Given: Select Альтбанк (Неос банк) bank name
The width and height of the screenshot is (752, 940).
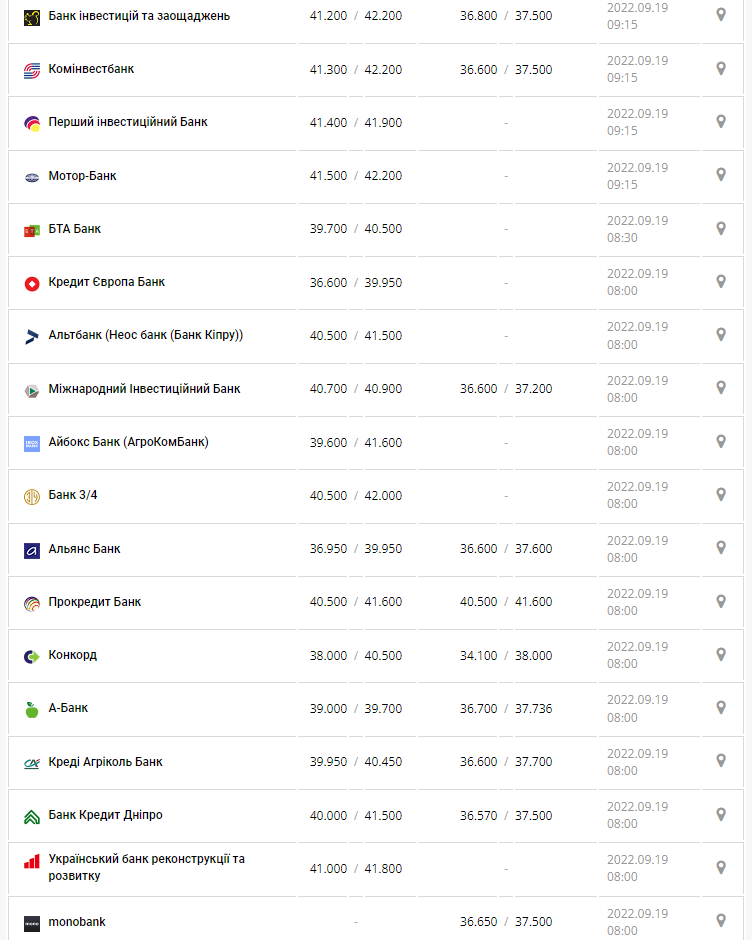Looking at the screenshot, I should point(146,335).
